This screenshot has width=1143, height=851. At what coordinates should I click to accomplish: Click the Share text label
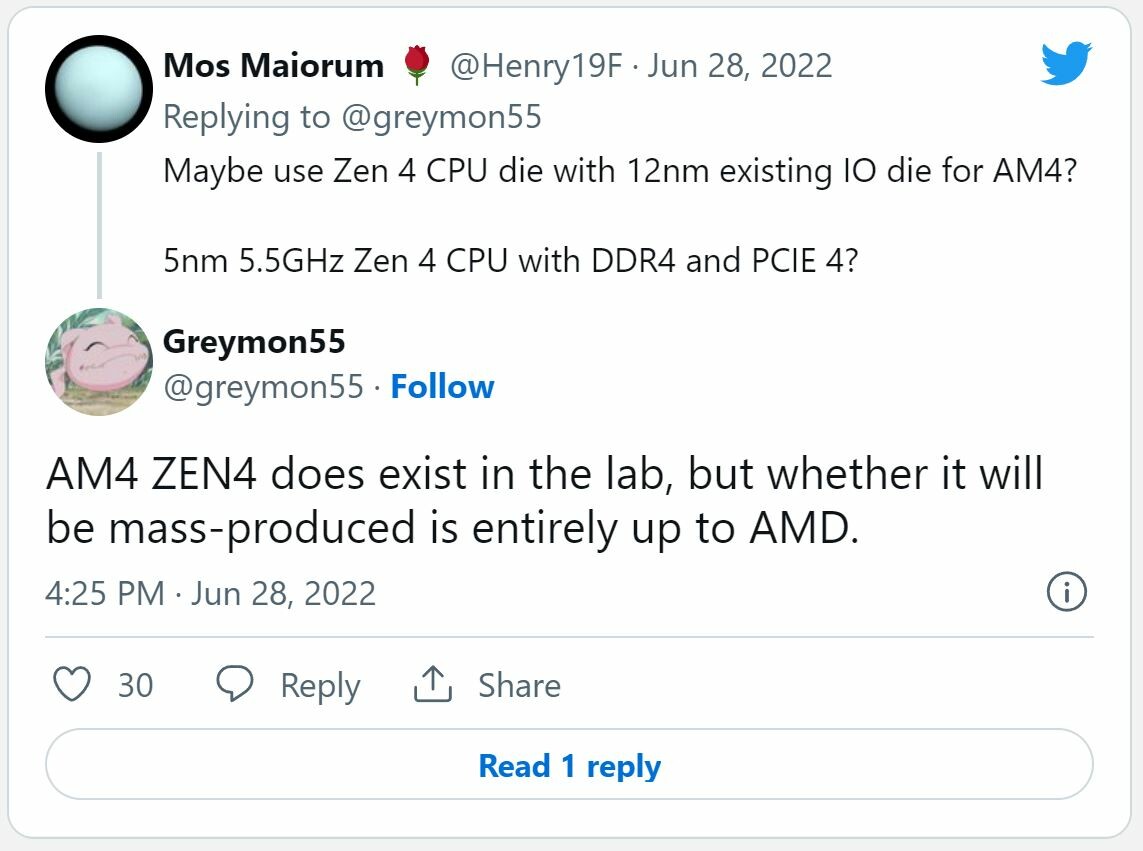(519, 685)
